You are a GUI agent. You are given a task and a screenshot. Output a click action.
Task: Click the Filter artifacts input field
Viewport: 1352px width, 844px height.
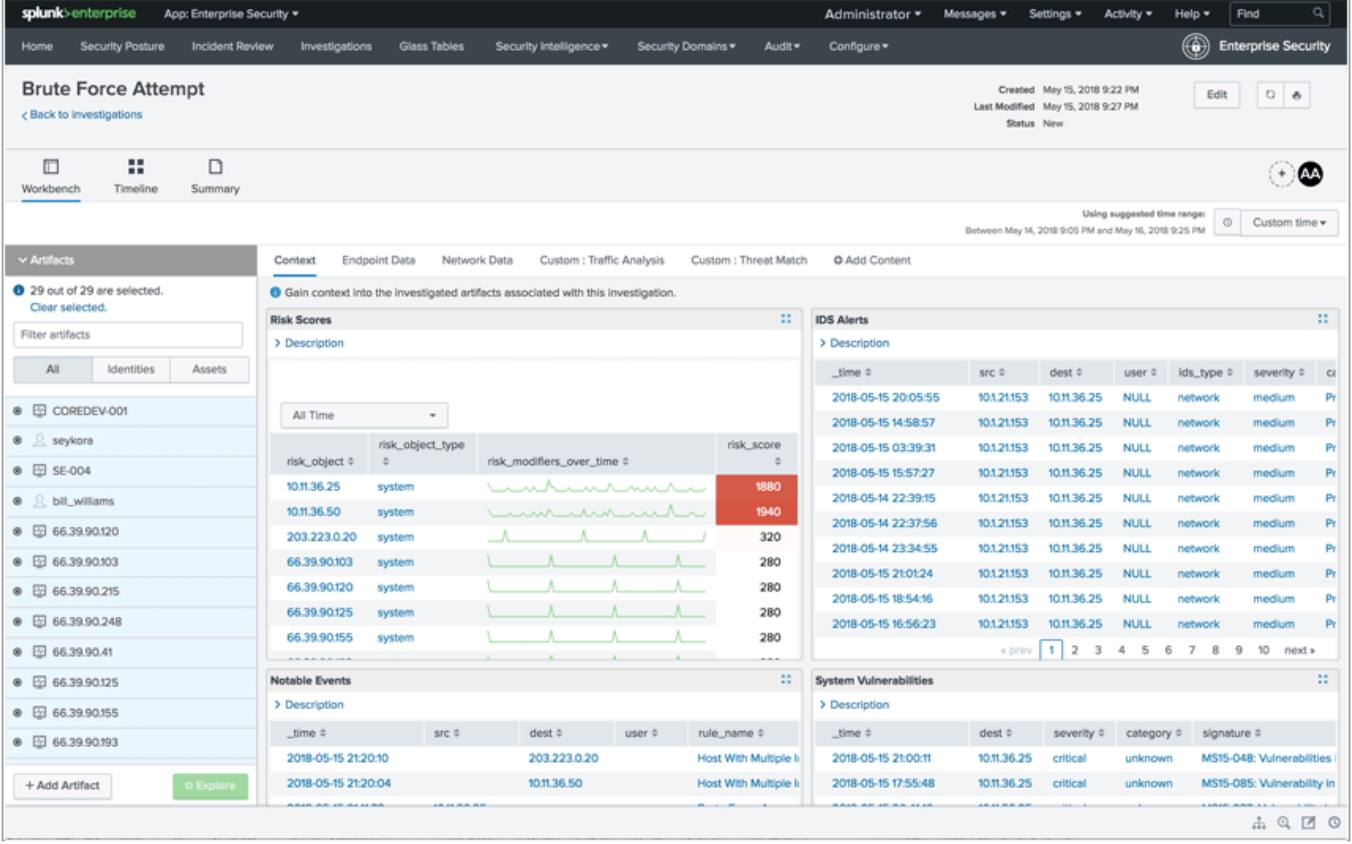click(x=128, y=335)
